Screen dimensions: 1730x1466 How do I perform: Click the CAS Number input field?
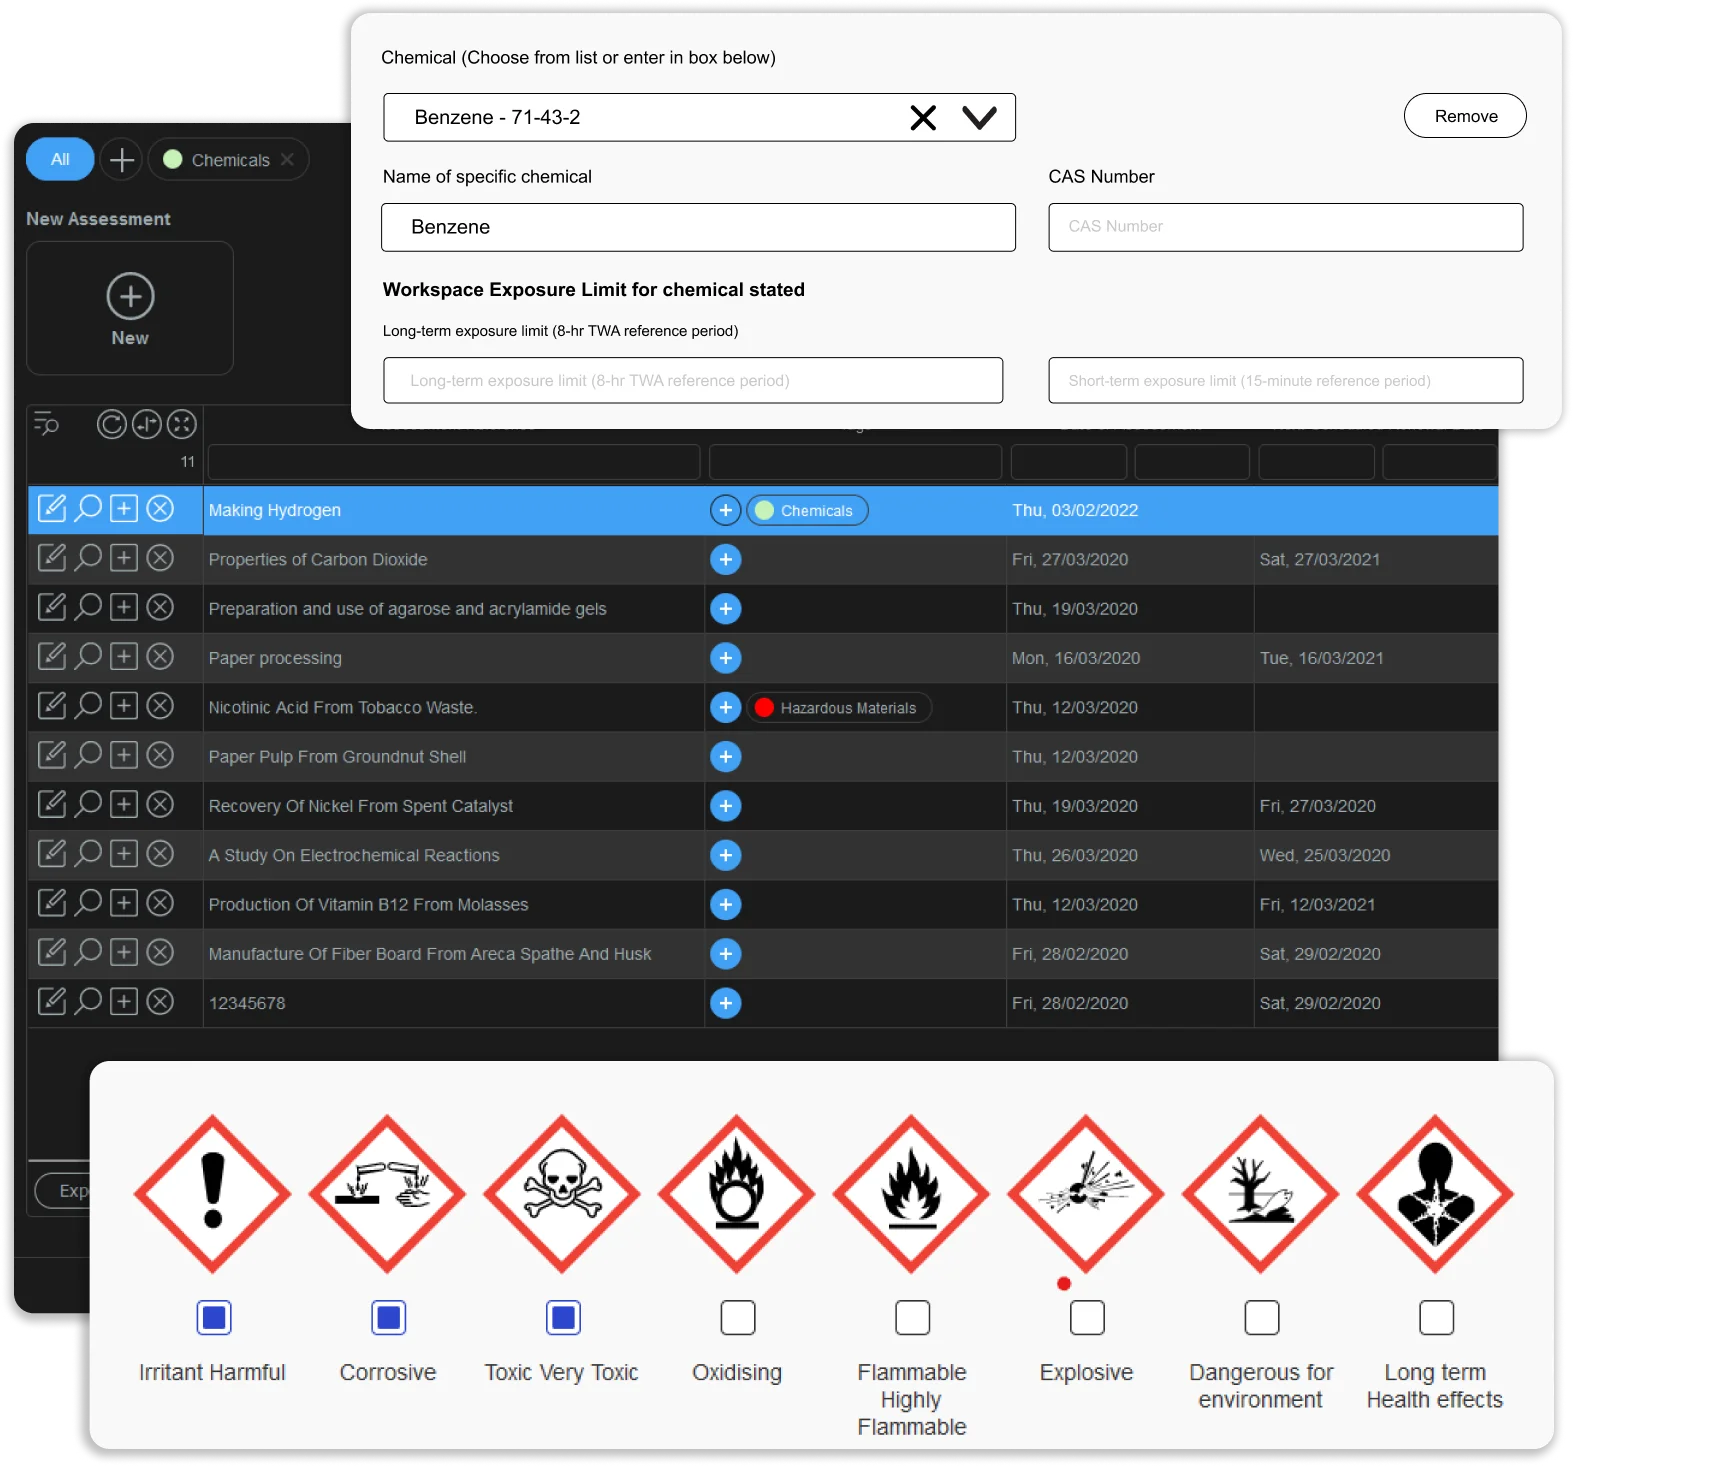1285,227
